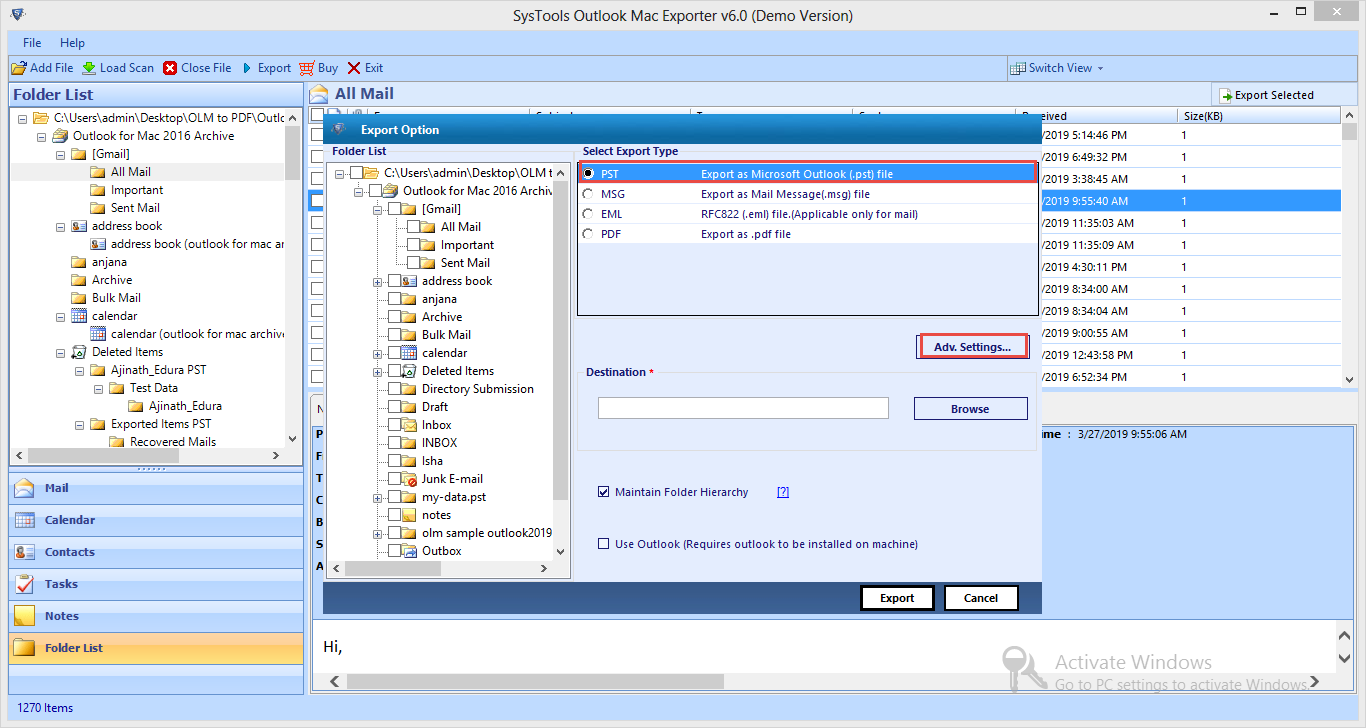Open the Contacts navigation pane icon
Viewport: 1366px width, 728px height.
25,552
